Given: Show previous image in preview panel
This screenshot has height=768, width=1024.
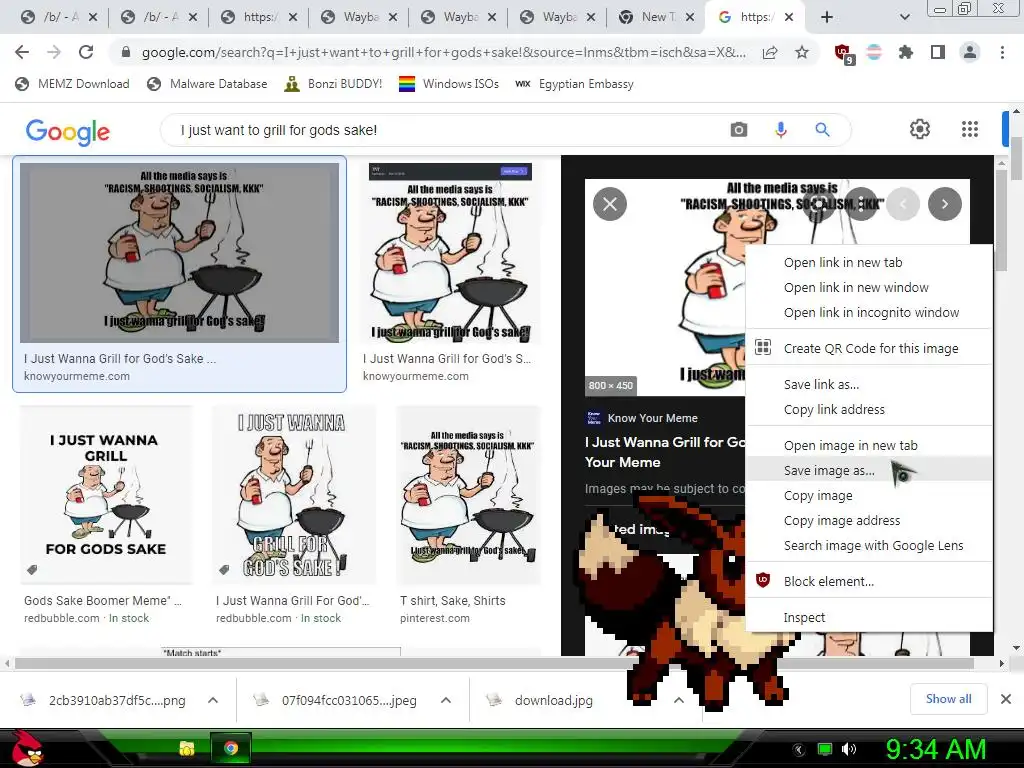Looking at the screenshot, I should pyautogui.click(x=903, y=204).
